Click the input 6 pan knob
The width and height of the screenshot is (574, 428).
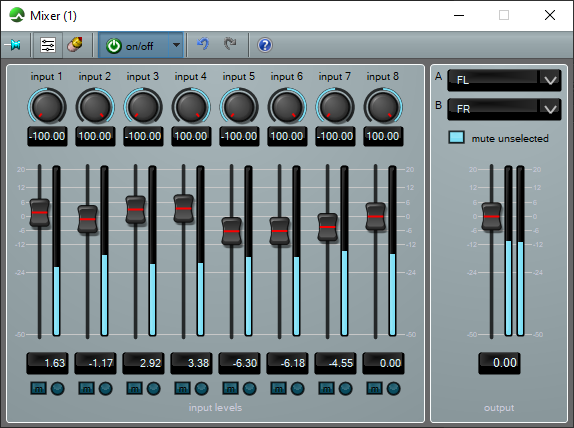point(287,107)
